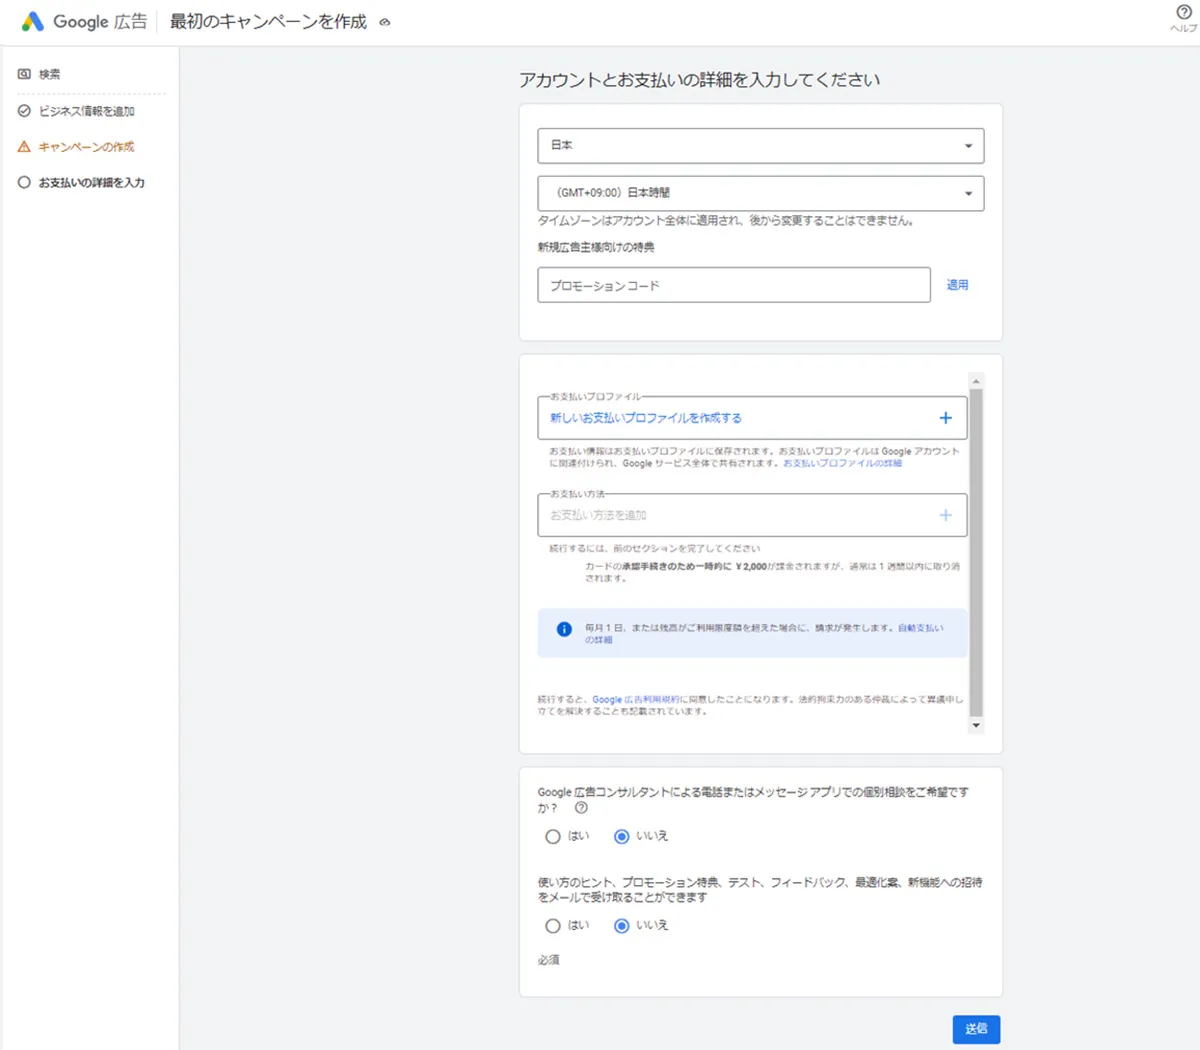
Task: Click the 送信 submit button
Action: tap(975, 1029)
